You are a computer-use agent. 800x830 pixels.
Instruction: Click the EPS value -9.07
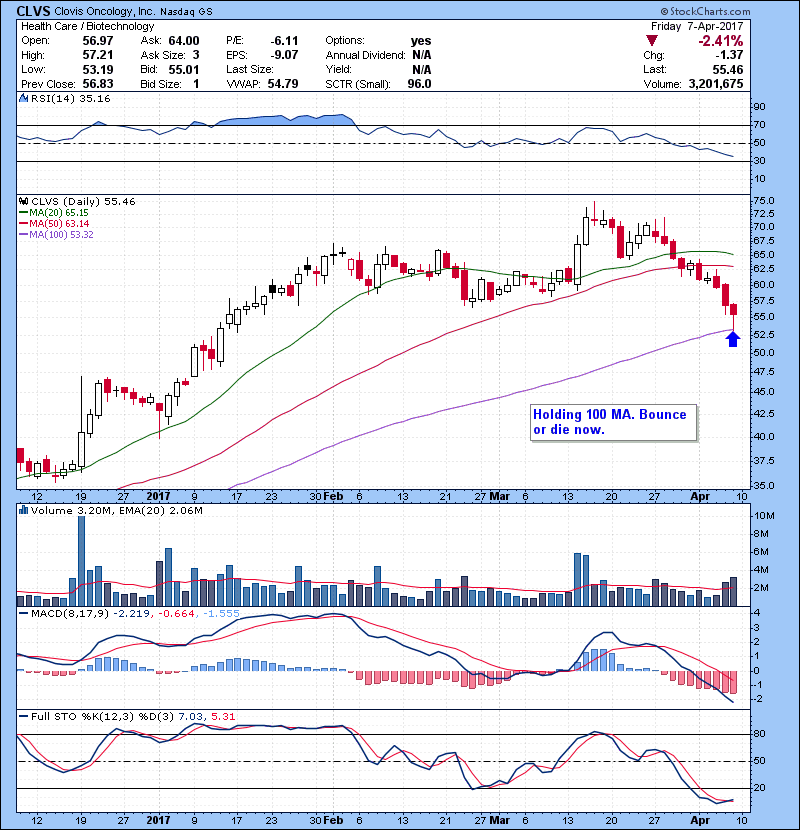pos(284,55)
